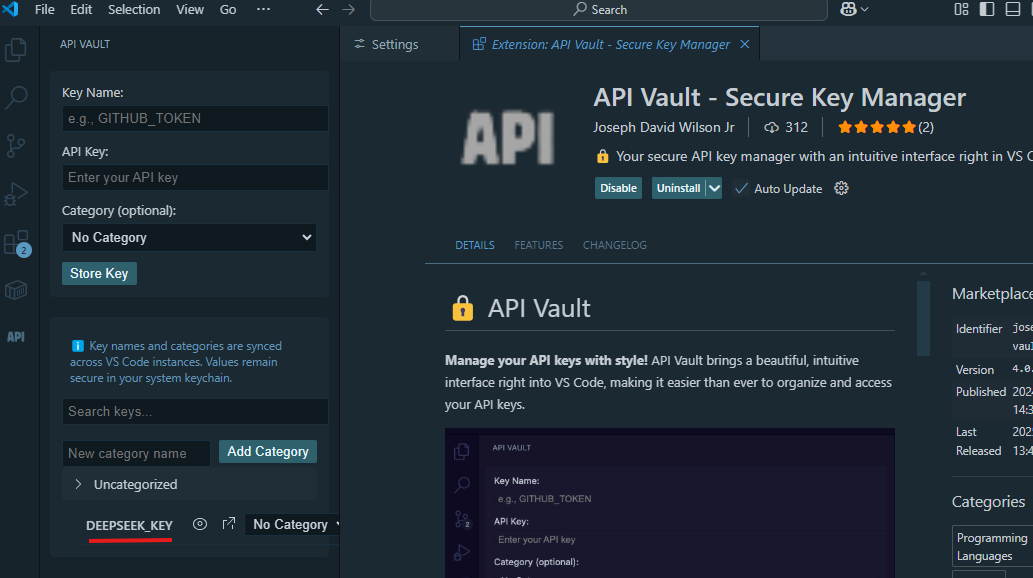Show more menus via ellipsis

(264, 9)
